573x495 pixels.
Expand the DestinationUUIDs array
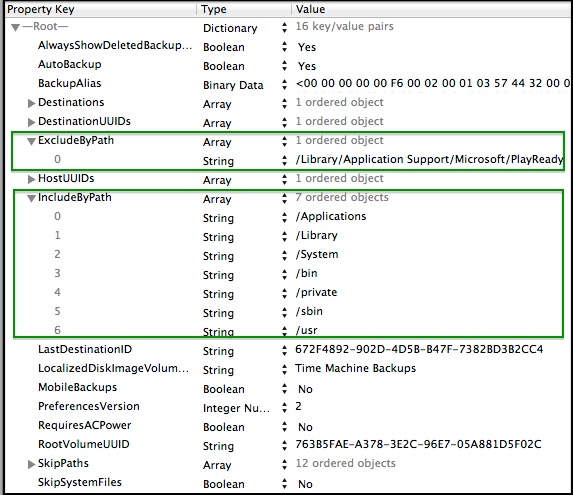point(31,122)
